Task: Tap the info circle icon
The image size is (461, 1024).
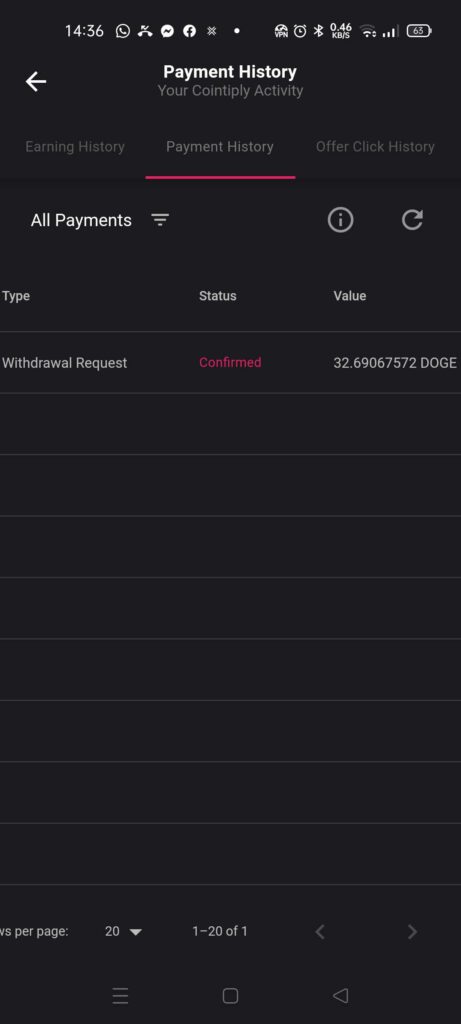Action: coord(340,220)
